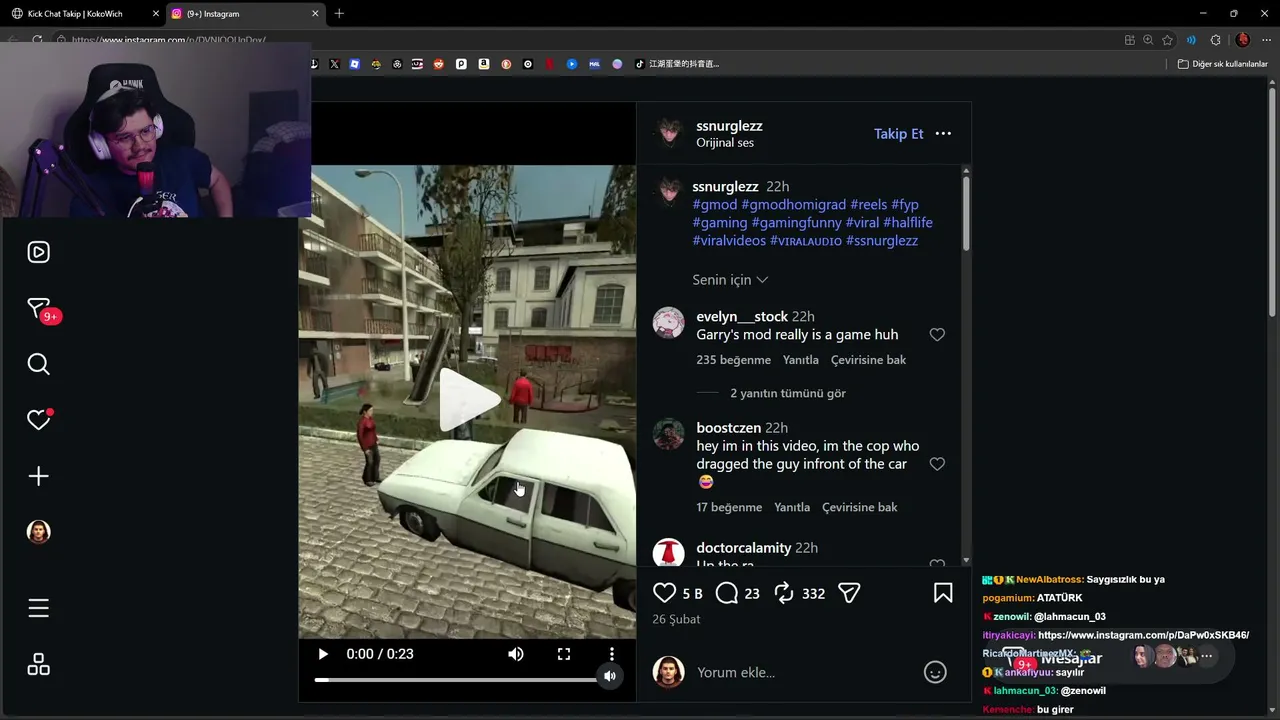Like the post with the heart icon

click(664, 593)
